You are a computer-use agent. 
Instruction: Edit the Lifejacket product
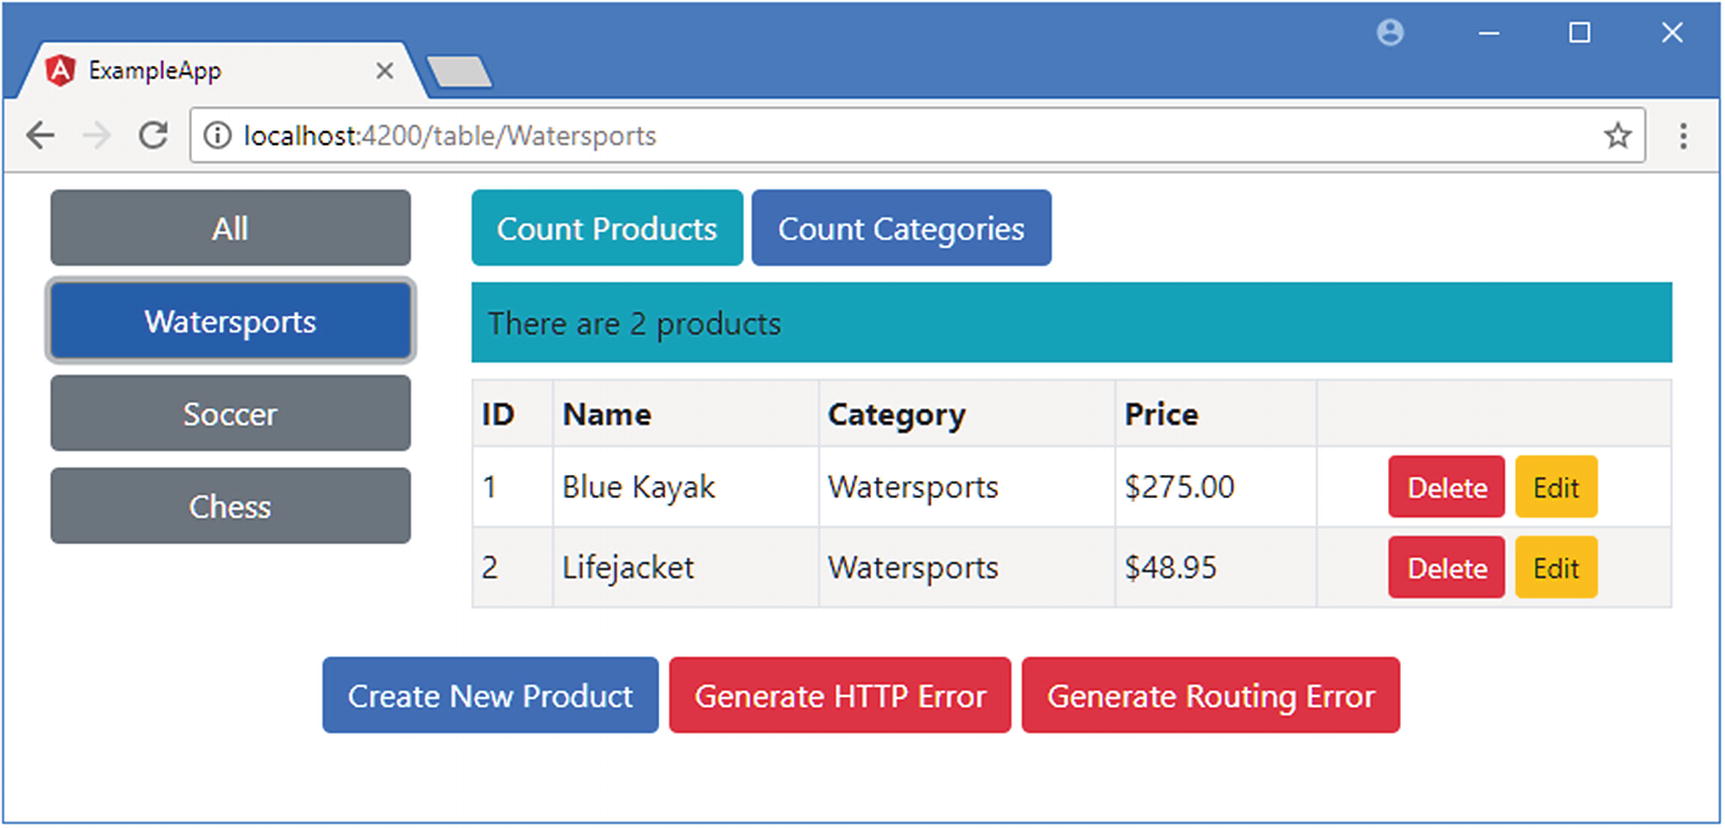[x=1556, y=567]
